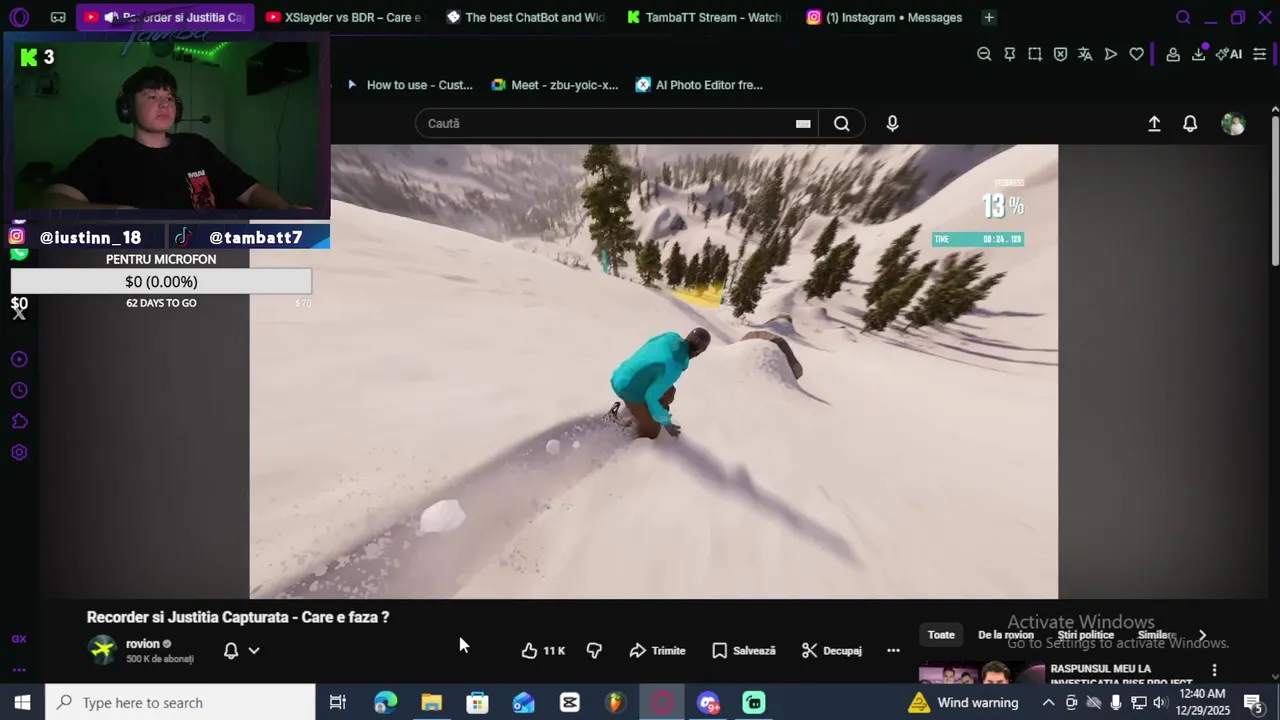Open YouTube notifications bell
This screenshot has height=720, width=1280.
(1190, 123)
